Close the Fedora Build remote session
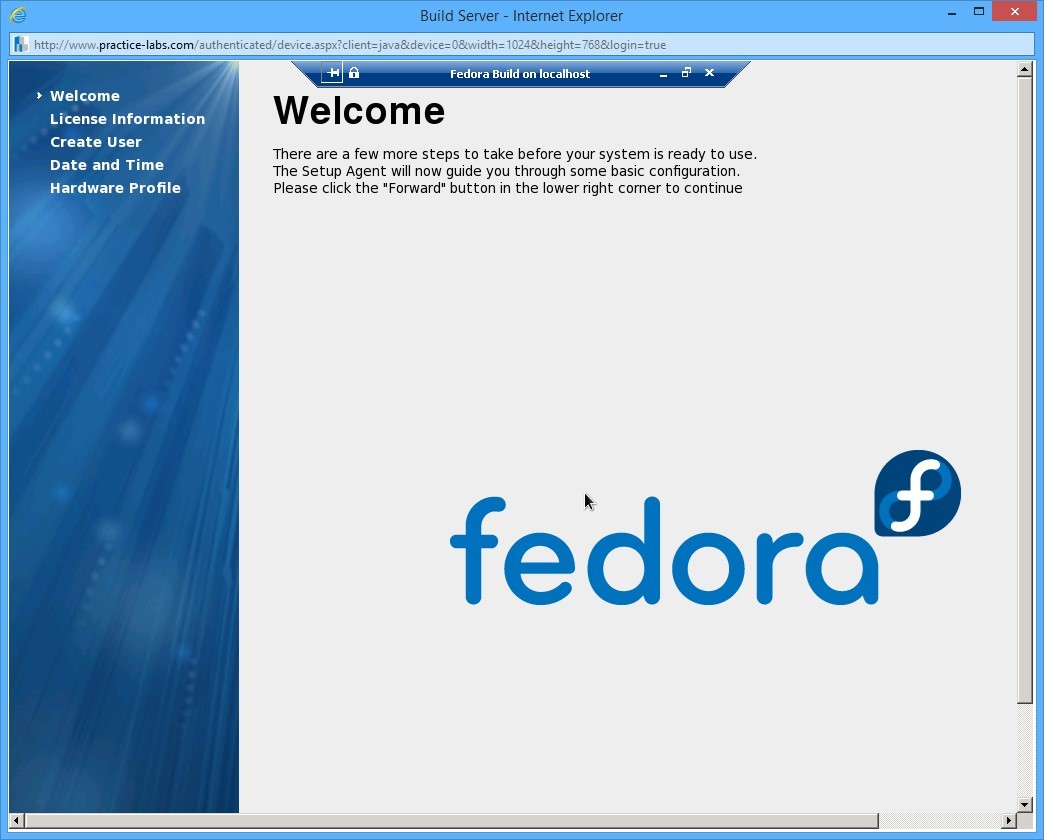Image resolution: width=1044 pixels, height=840 pixels. pyautogui.click(x=709, y=73)
